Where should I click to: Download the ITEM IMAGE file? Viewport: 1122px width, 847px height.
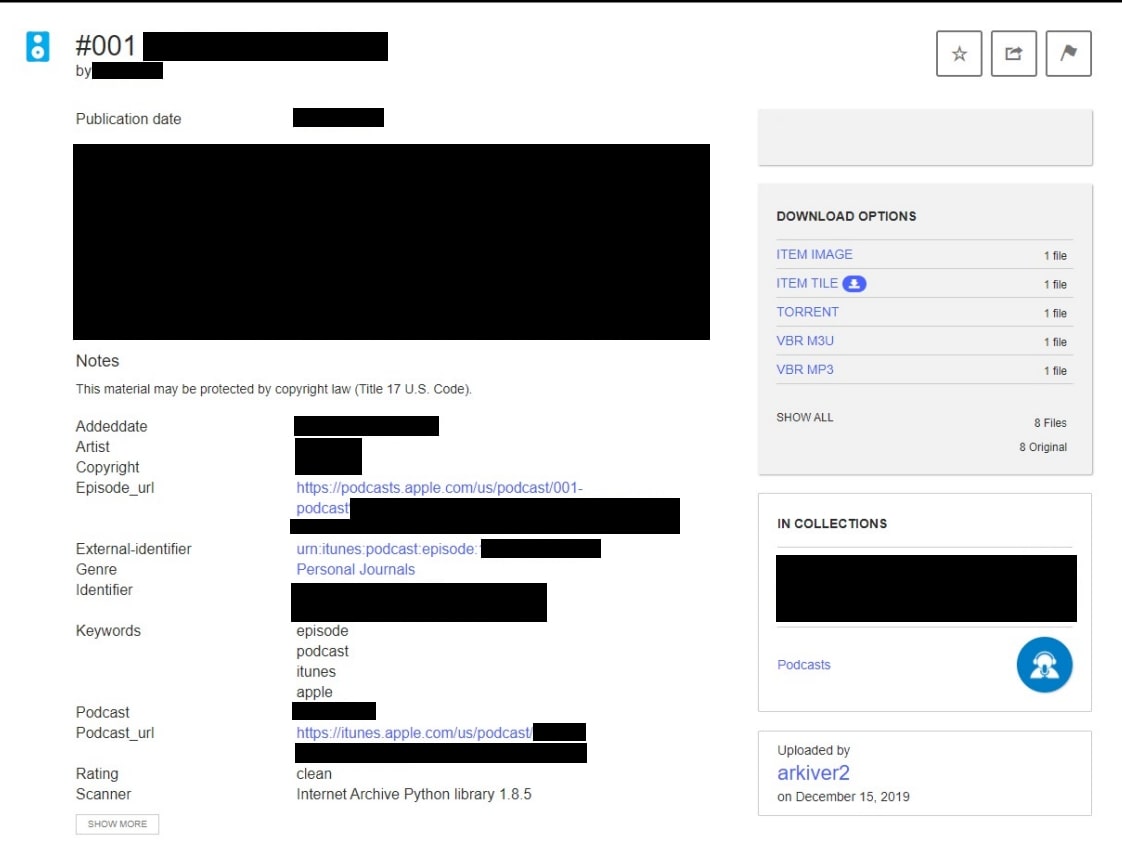pyautogui.click(x=814, y=255)
